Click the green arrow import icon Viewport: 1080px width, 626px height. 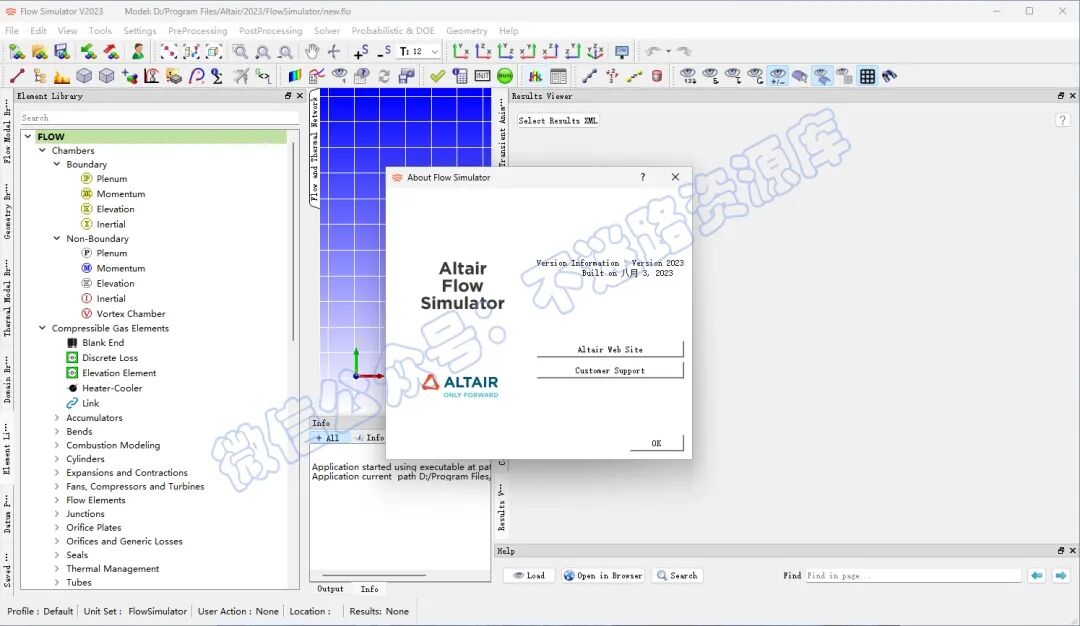(88, 52)
